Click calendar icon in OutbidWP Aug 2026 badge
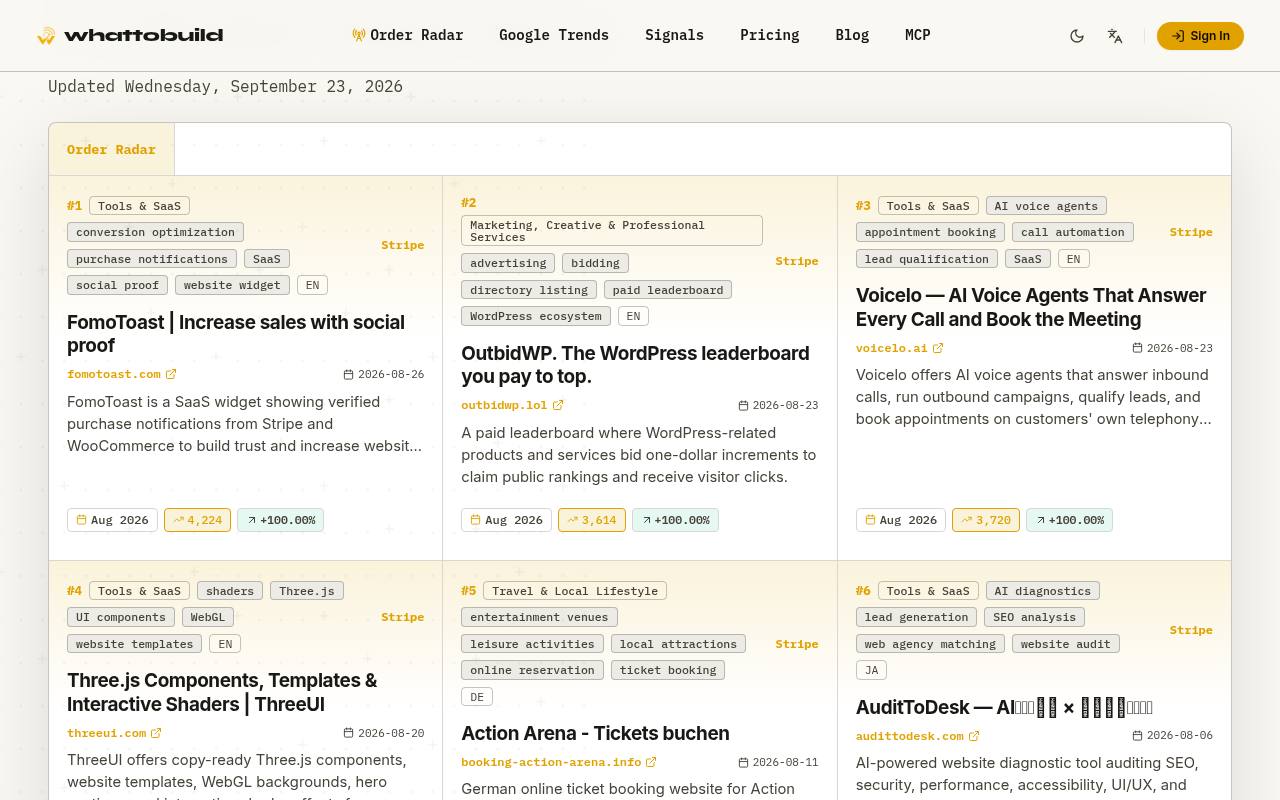This screenshot has height=800, width=1280. [x=476, y=520]
